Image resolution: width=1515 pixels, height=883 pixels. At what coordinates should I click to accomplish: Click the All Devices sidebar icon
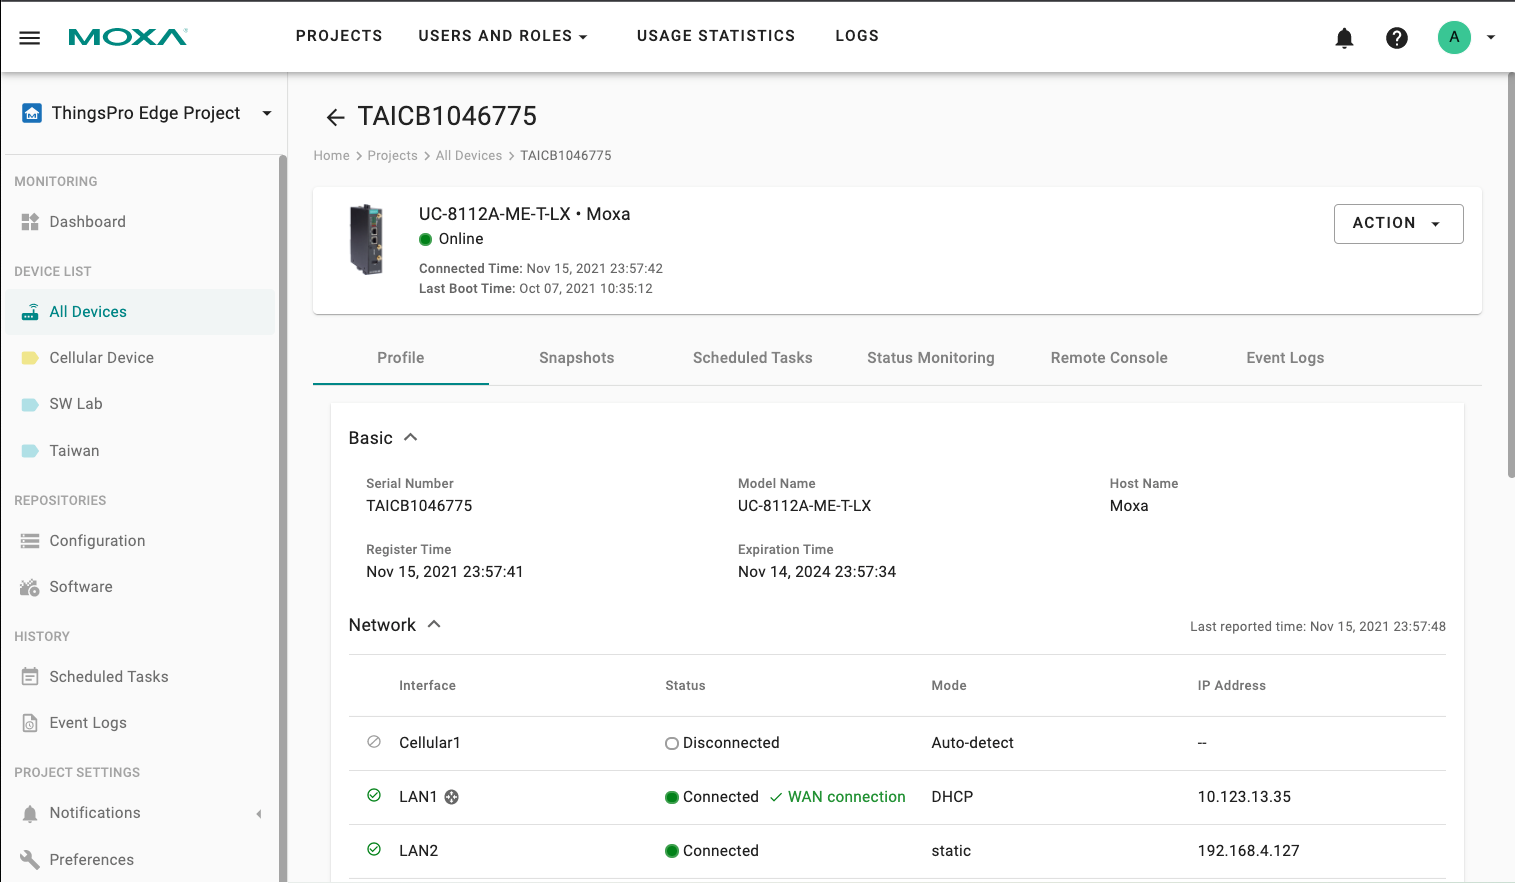pos(30,312)
